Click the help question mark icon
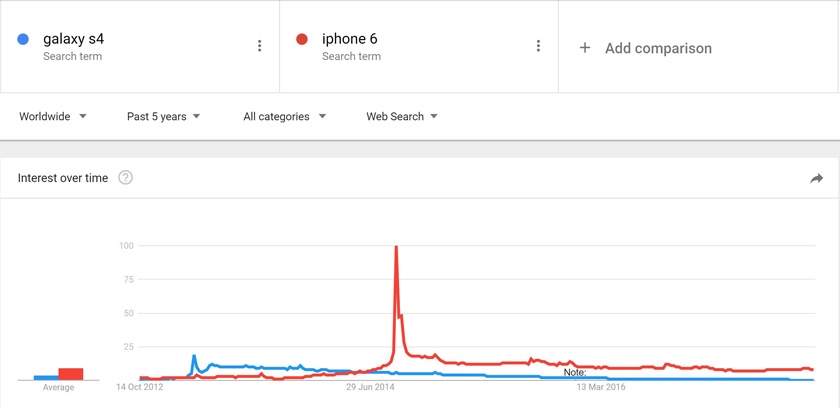Screen dimensions: 840x408 (125, 178)
